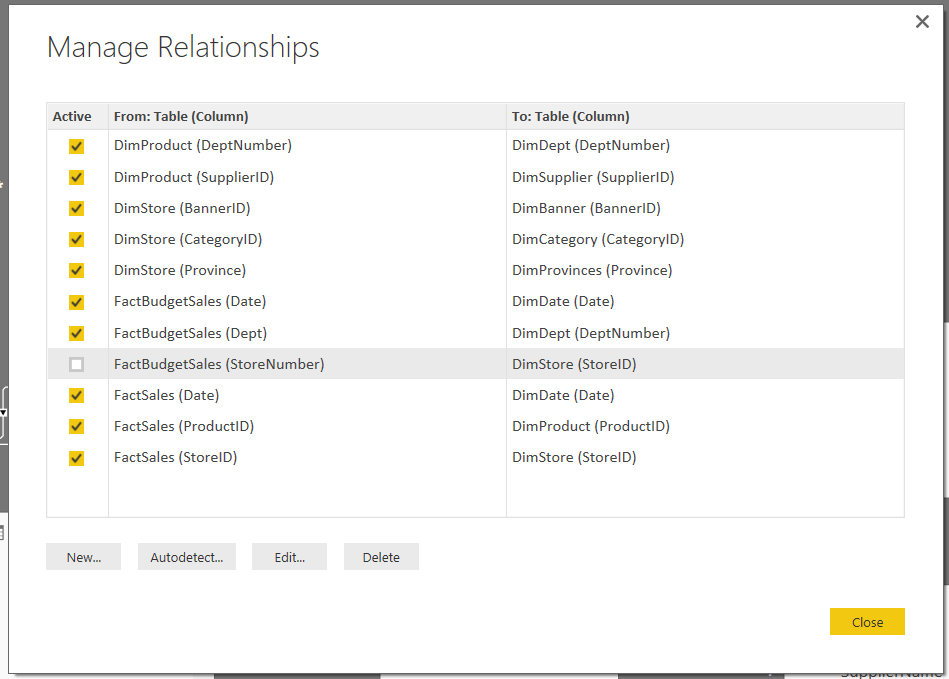Toggle FactSales (Date) active checkbox
This screenshot has width=949, height=679.
[76, 395]
